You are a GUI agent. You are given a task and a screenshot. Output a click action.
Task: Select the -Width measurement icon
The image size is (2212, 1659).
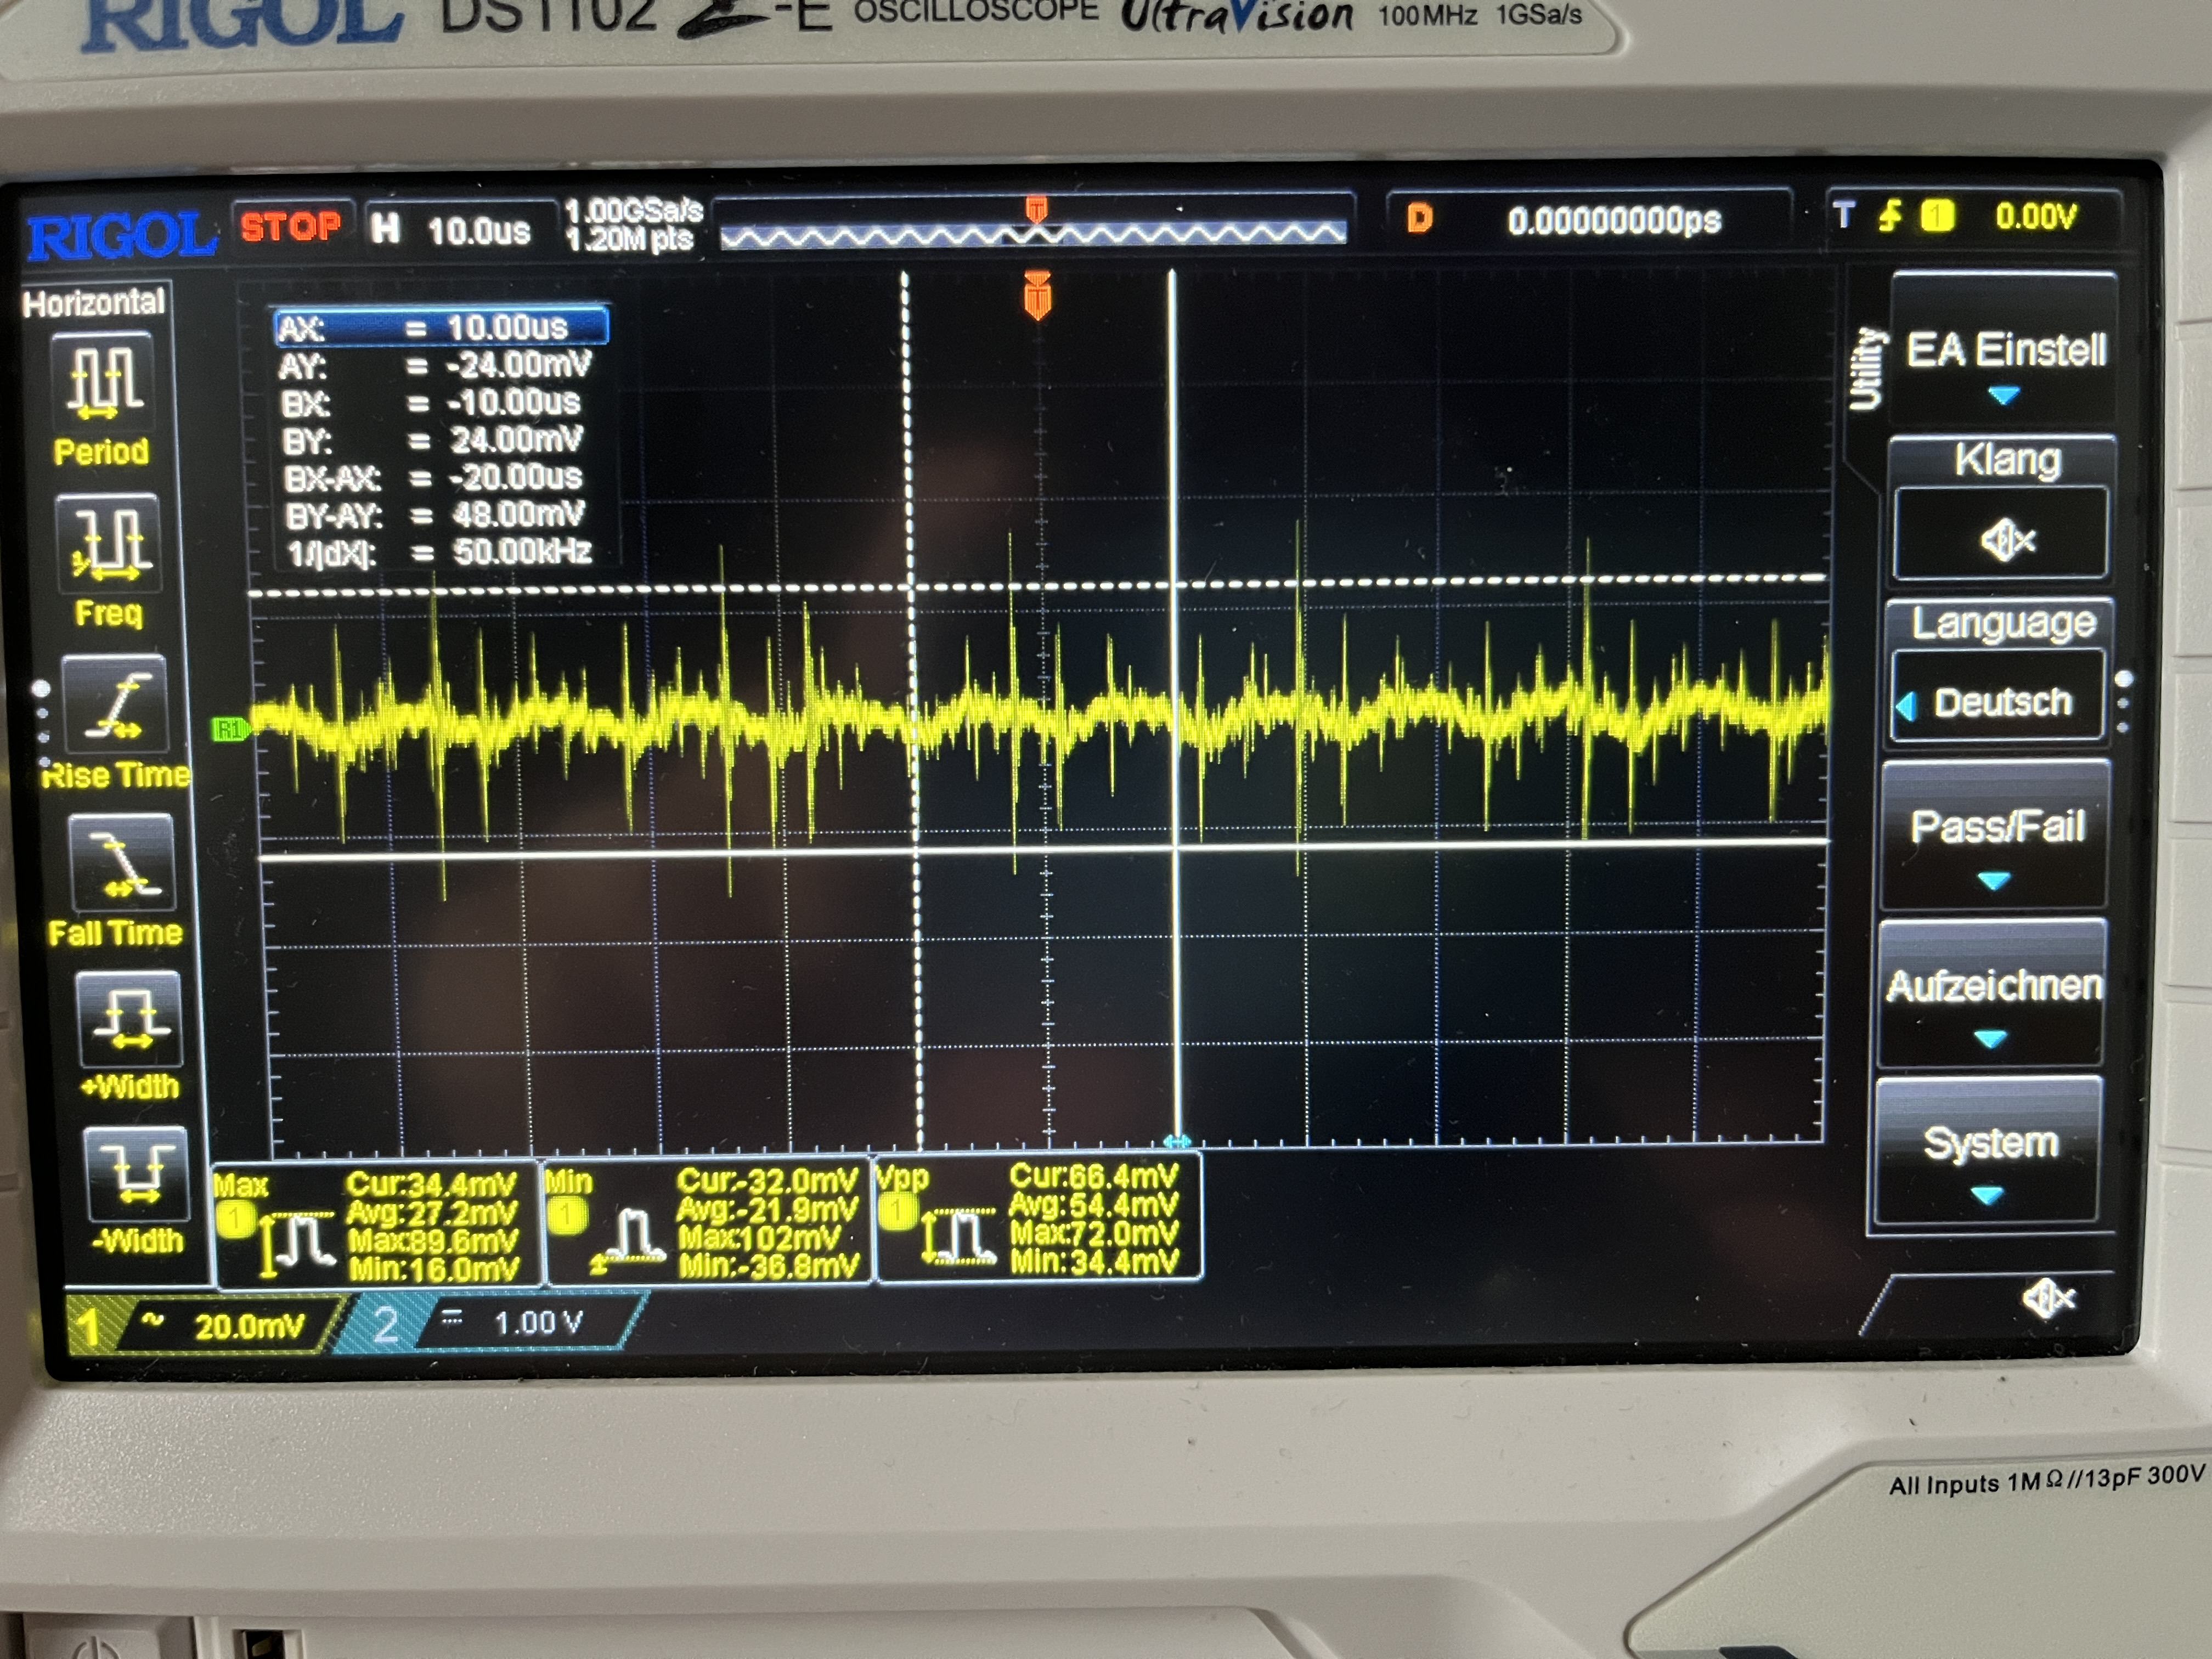136,1173
